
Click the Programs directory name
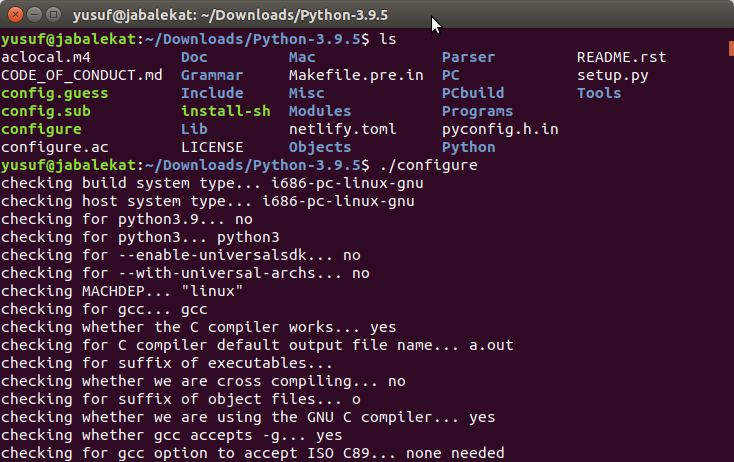click(x=477, y=111)
